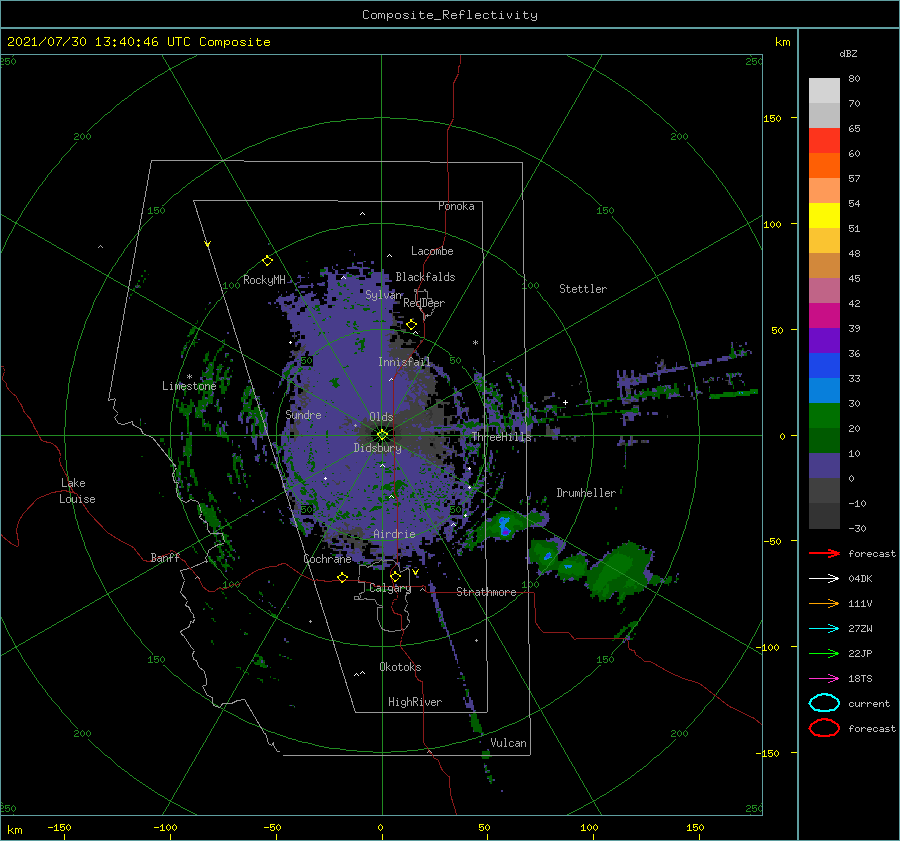Click yellow diamond marker above Calgary
Viewport: 900px width, 841px height.
(x=395, y=576)
